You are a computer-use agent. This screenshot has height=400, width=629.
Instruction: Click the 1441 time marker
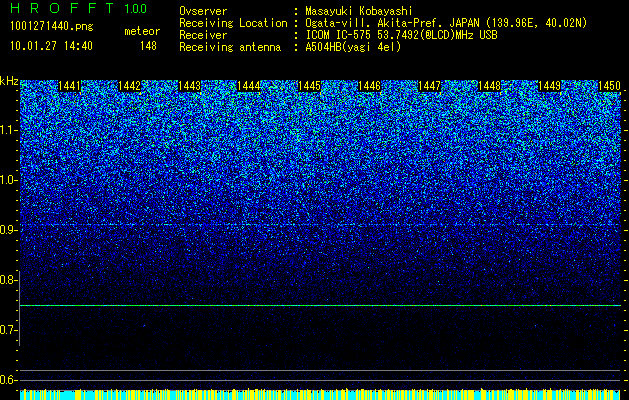click(69, 86)
